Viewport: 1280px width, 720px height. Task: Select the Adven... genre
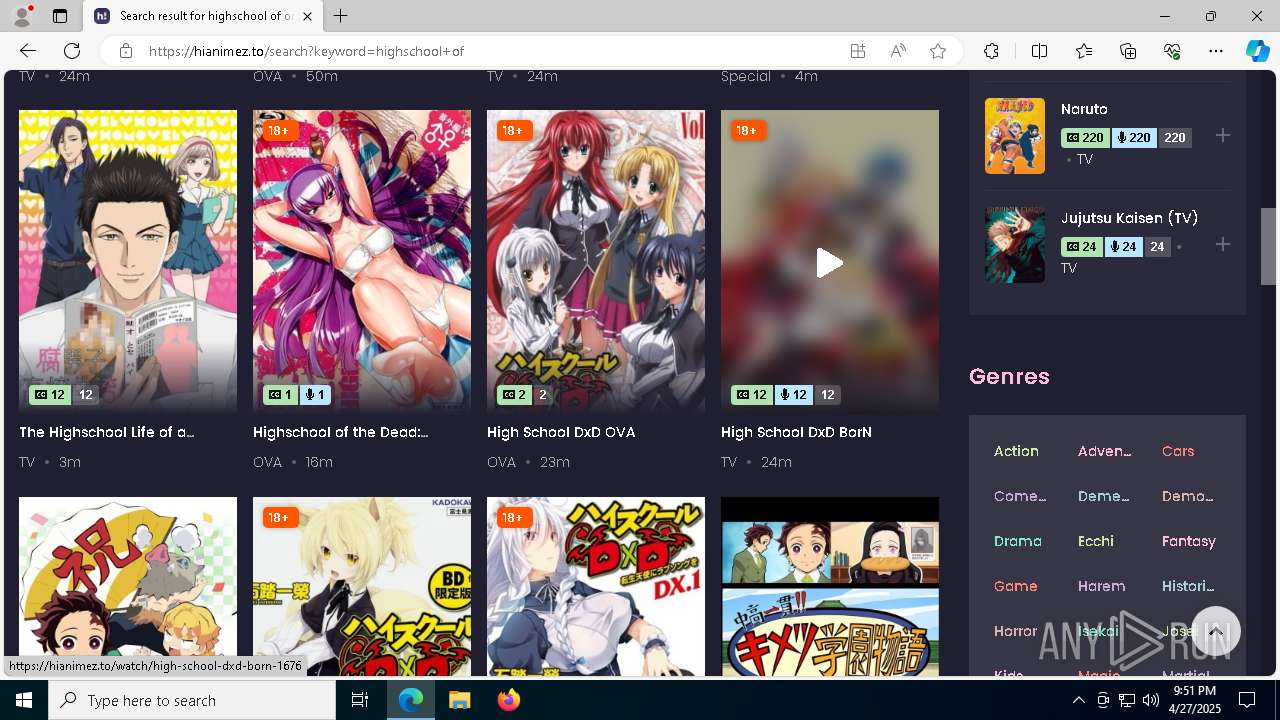[1104, 451]
